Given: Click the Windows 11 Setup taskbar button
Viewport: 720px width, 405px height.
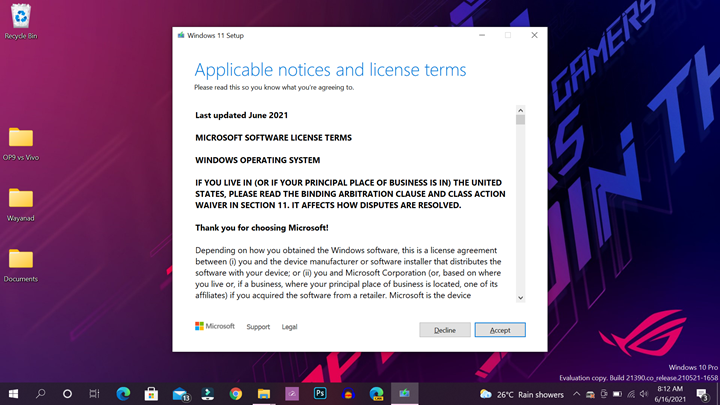Looking at the screenshot, I should [405, 394].
